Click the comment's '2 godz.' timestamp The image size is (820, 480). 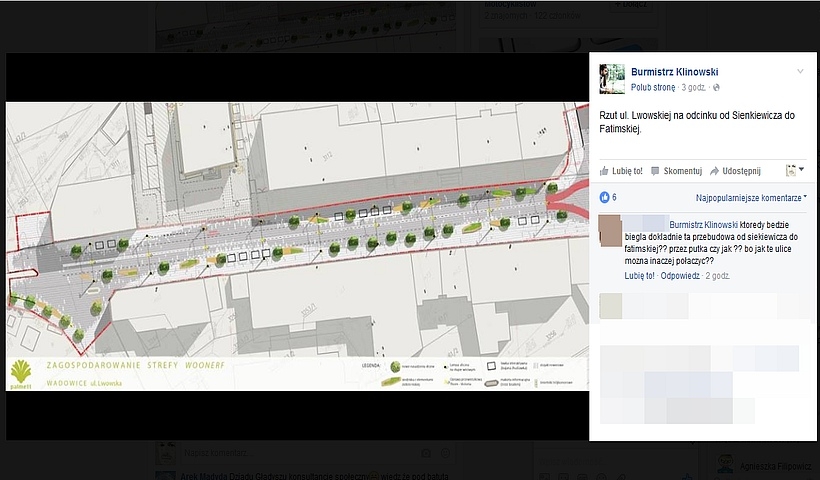719,275
